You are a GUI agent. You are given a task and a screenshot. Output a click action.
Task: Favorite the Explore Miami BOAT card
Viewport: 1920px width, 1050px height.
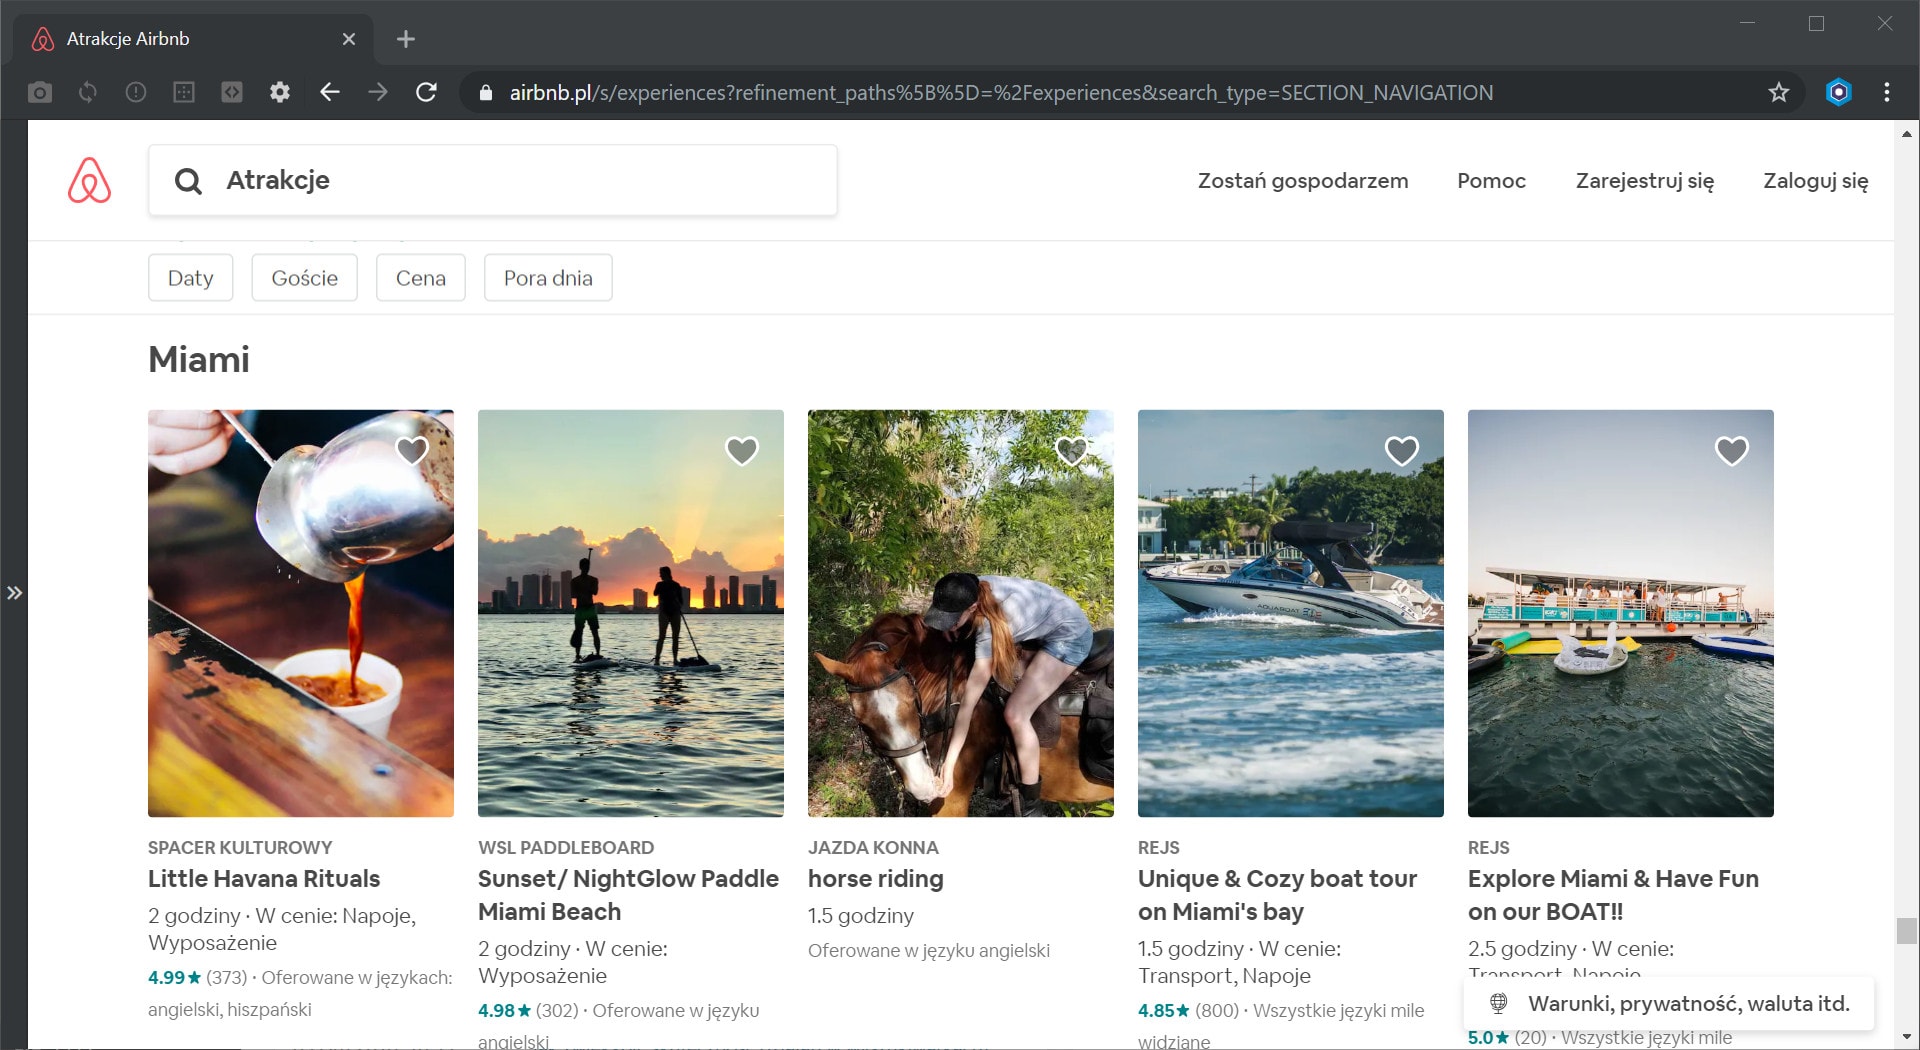pos(1732,451)
